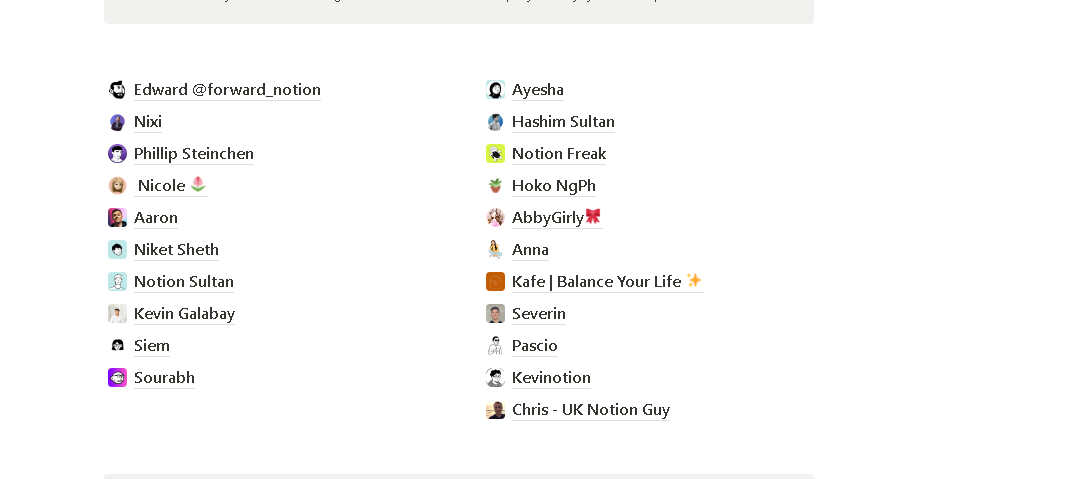Click Kafe's orange square icon
This screenshot has width=1090, height=479.
point(495,282)
